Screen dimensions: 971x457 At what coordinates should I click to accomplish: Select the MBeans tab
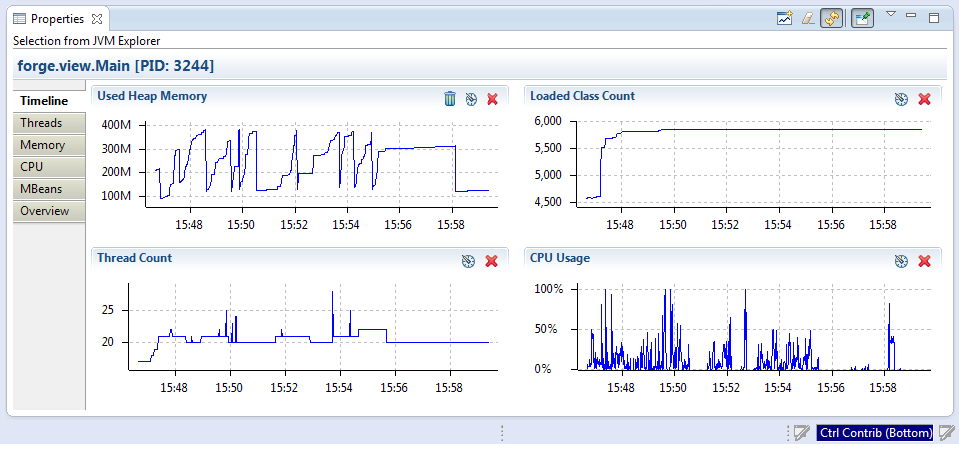[x=41, y=189]
